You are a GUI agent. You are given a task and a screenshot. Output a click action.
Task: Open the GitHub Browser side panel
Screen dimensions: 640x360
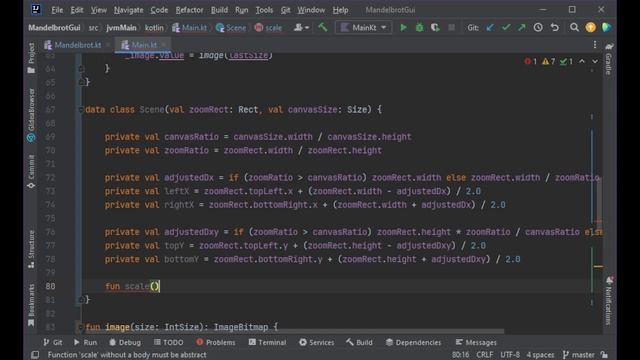[x=31, y=115]
